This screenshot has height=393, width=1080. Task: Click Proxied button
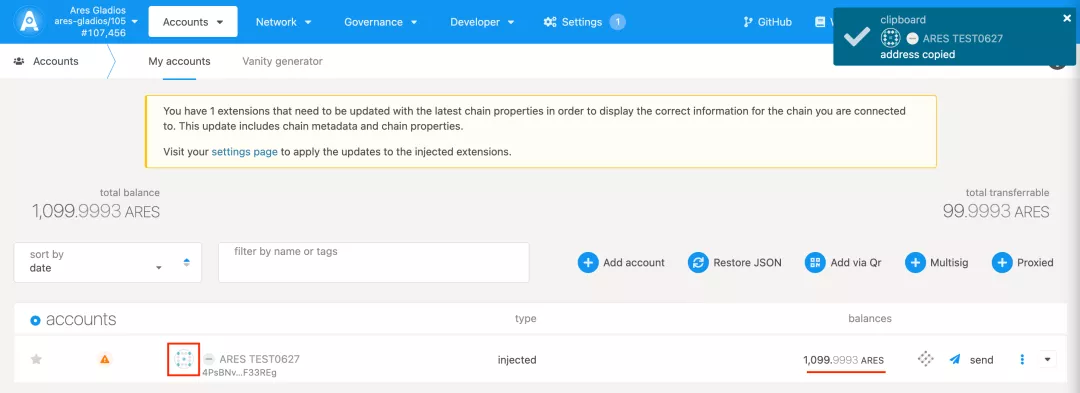[x=1023, y=262]
